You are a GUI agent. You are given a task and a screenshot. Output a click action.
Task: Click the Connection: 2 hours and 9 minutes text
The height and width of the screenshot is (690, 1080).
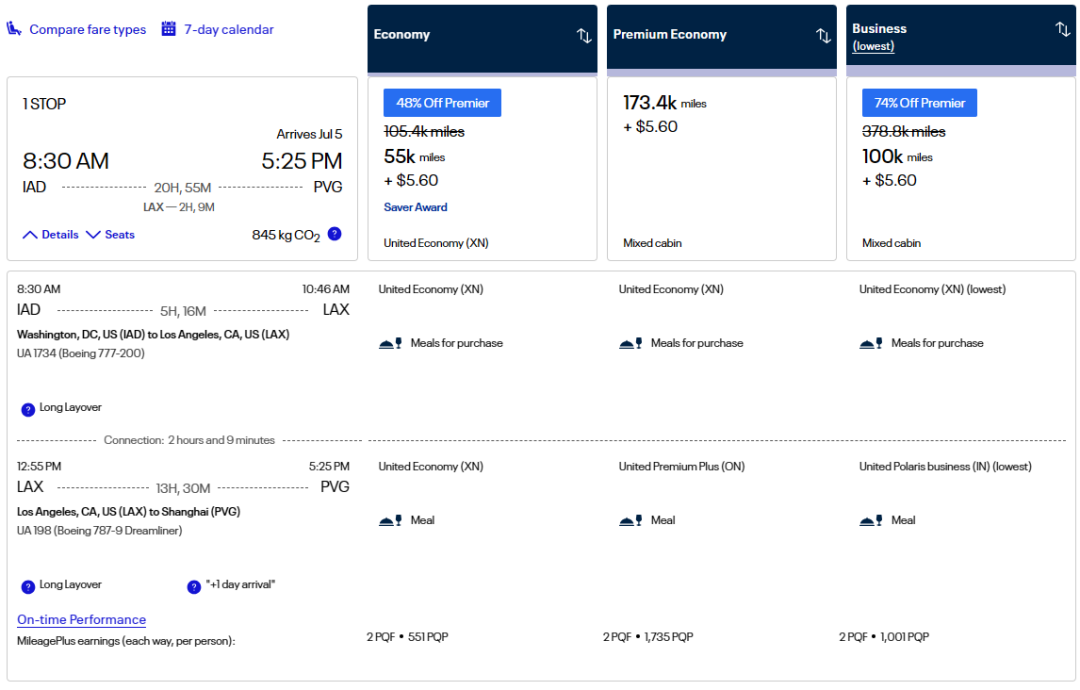(189, 440)
